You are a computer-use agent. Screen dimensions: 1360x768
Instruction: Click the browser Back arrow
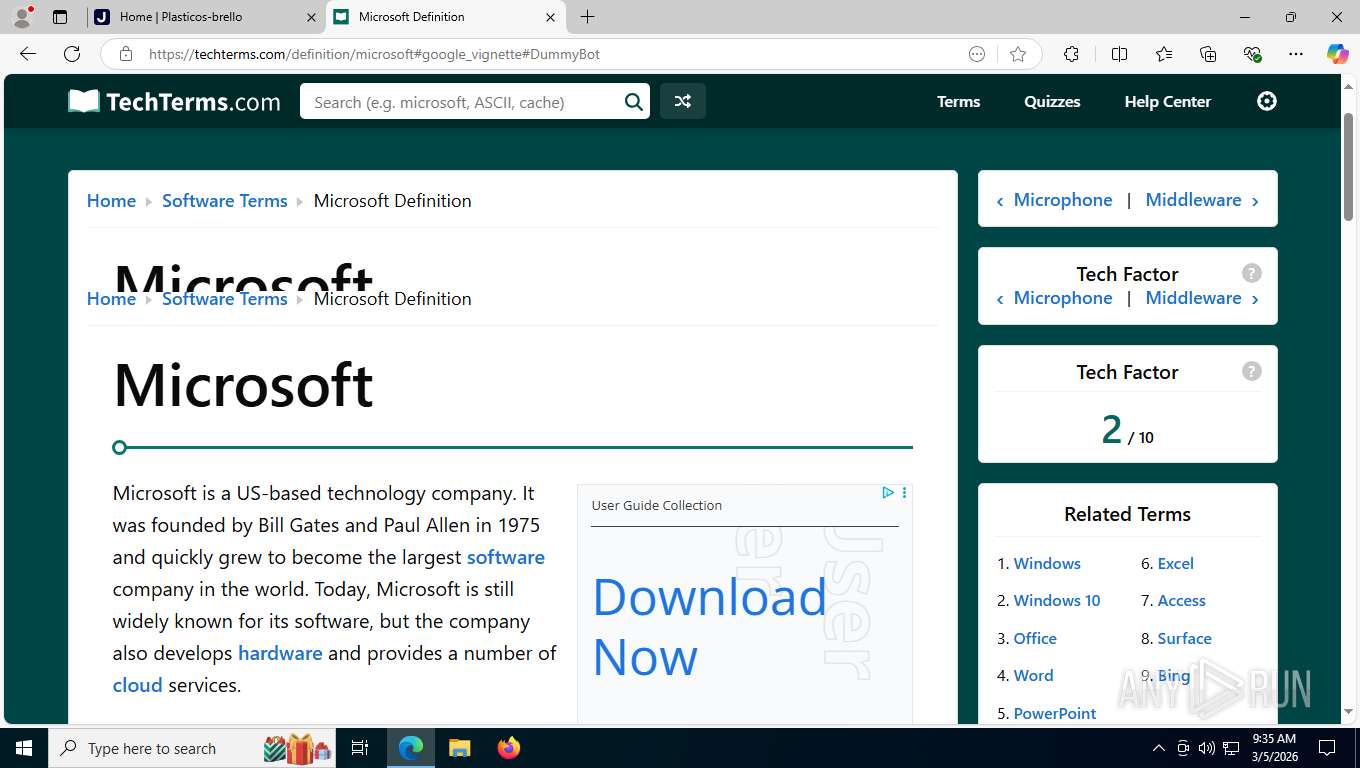pos(28,54)
